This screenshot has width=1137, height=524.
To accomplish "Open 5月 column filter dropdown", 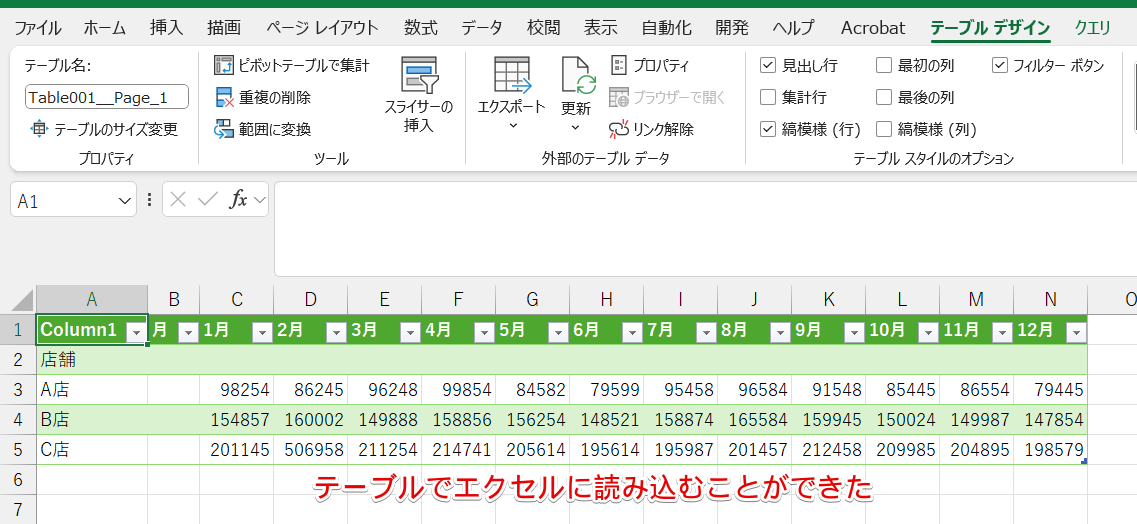I will [x=558, y=332].
